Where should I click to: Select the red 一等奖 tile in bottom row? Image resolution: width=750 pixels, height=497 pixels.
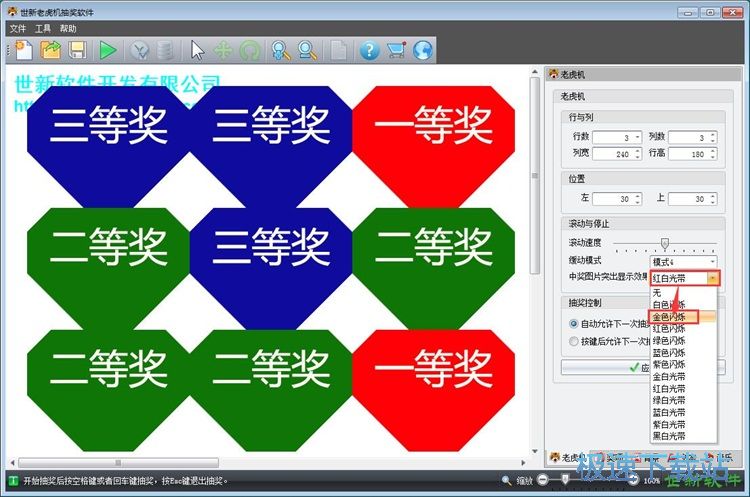pyautogui.click(x=433, y=390)
